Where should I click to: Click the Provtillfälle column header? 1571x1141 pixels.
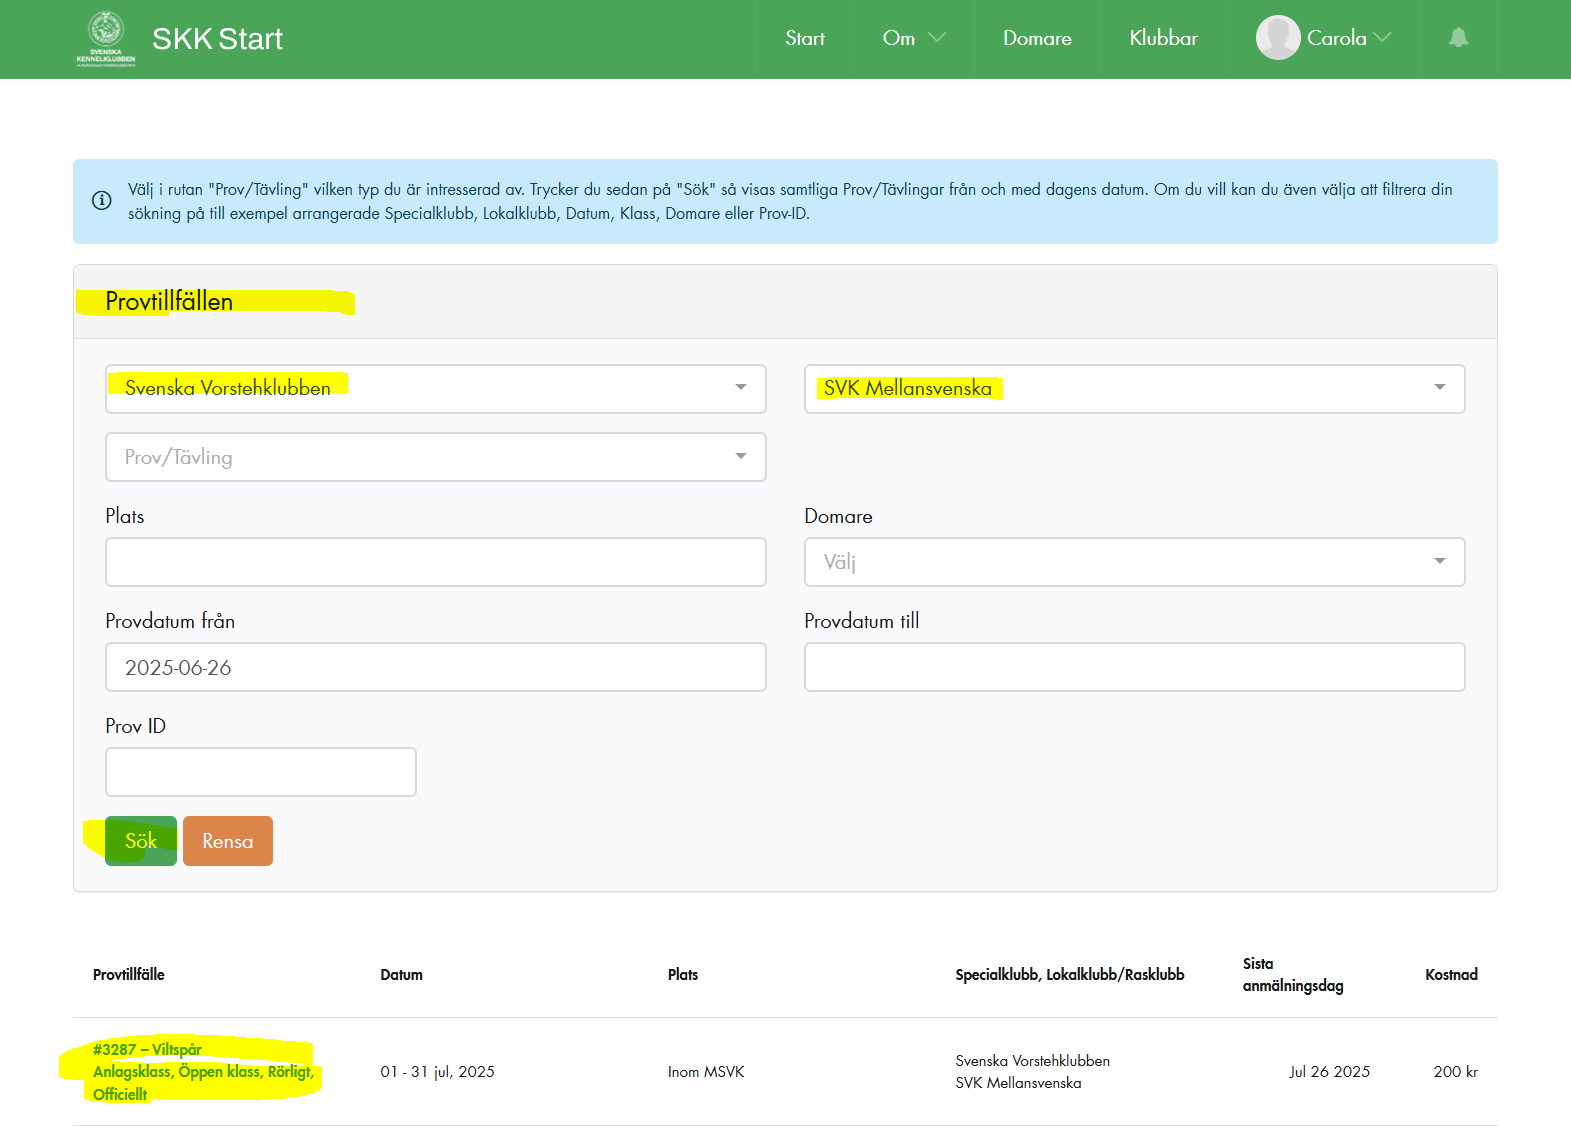(x=129, y=975)
